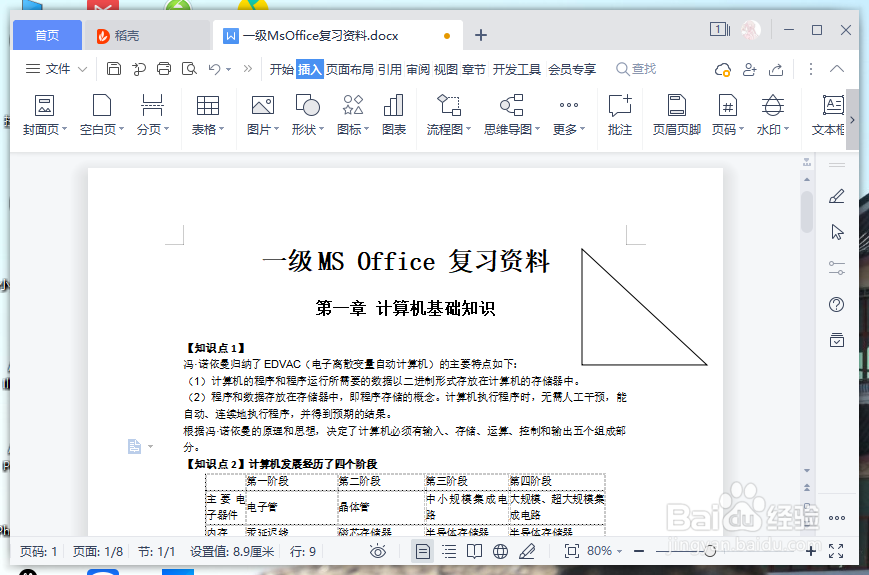Switch to outline view in status bar
The image size is (869, 575).
point(449,551)
